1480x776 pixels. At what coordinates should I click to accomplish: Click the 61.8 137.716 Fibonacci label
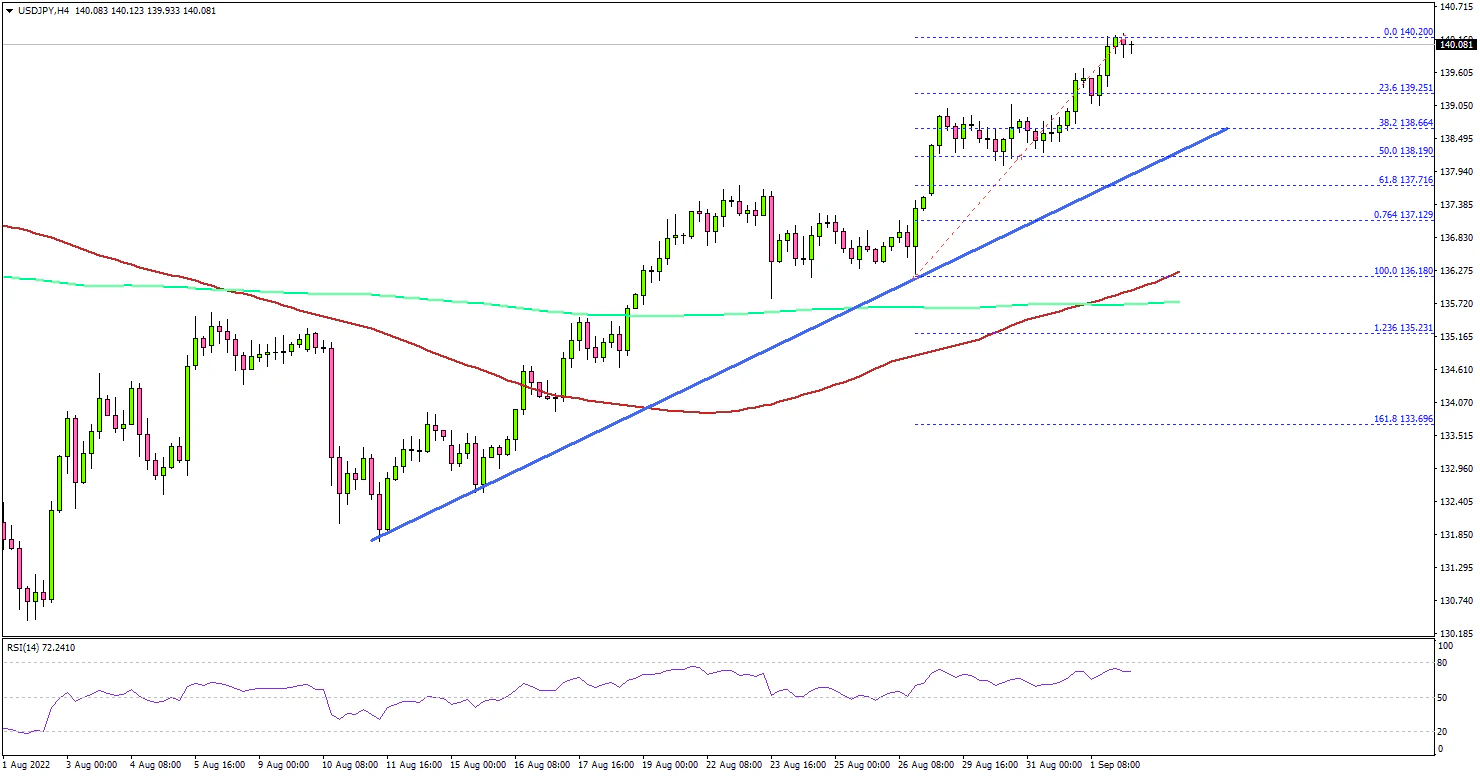pyautogui.click(x=1405, y=180)
